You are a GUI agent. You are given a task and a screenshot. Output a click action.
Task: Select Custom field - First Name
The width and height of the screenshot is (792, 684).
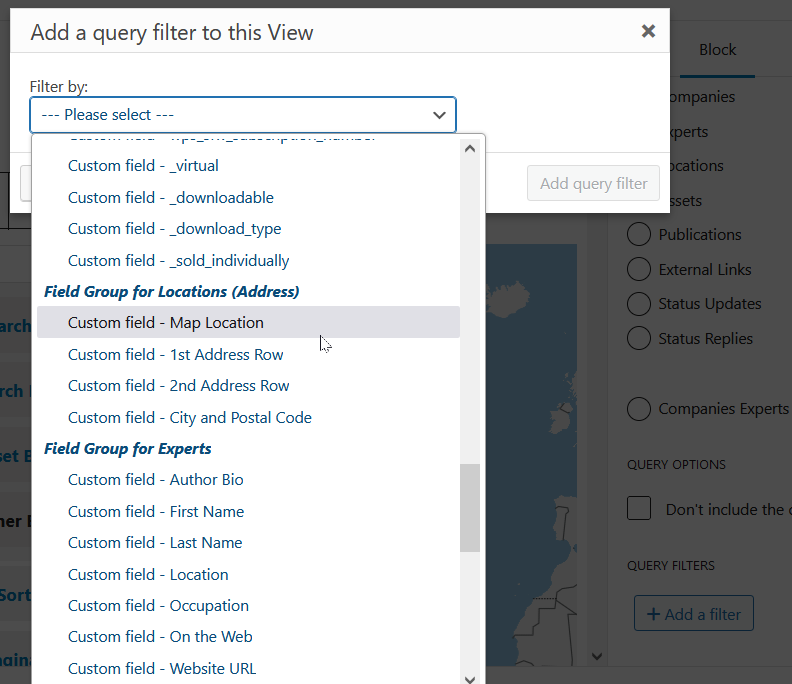pyautogui.click(x=248, y=512)
